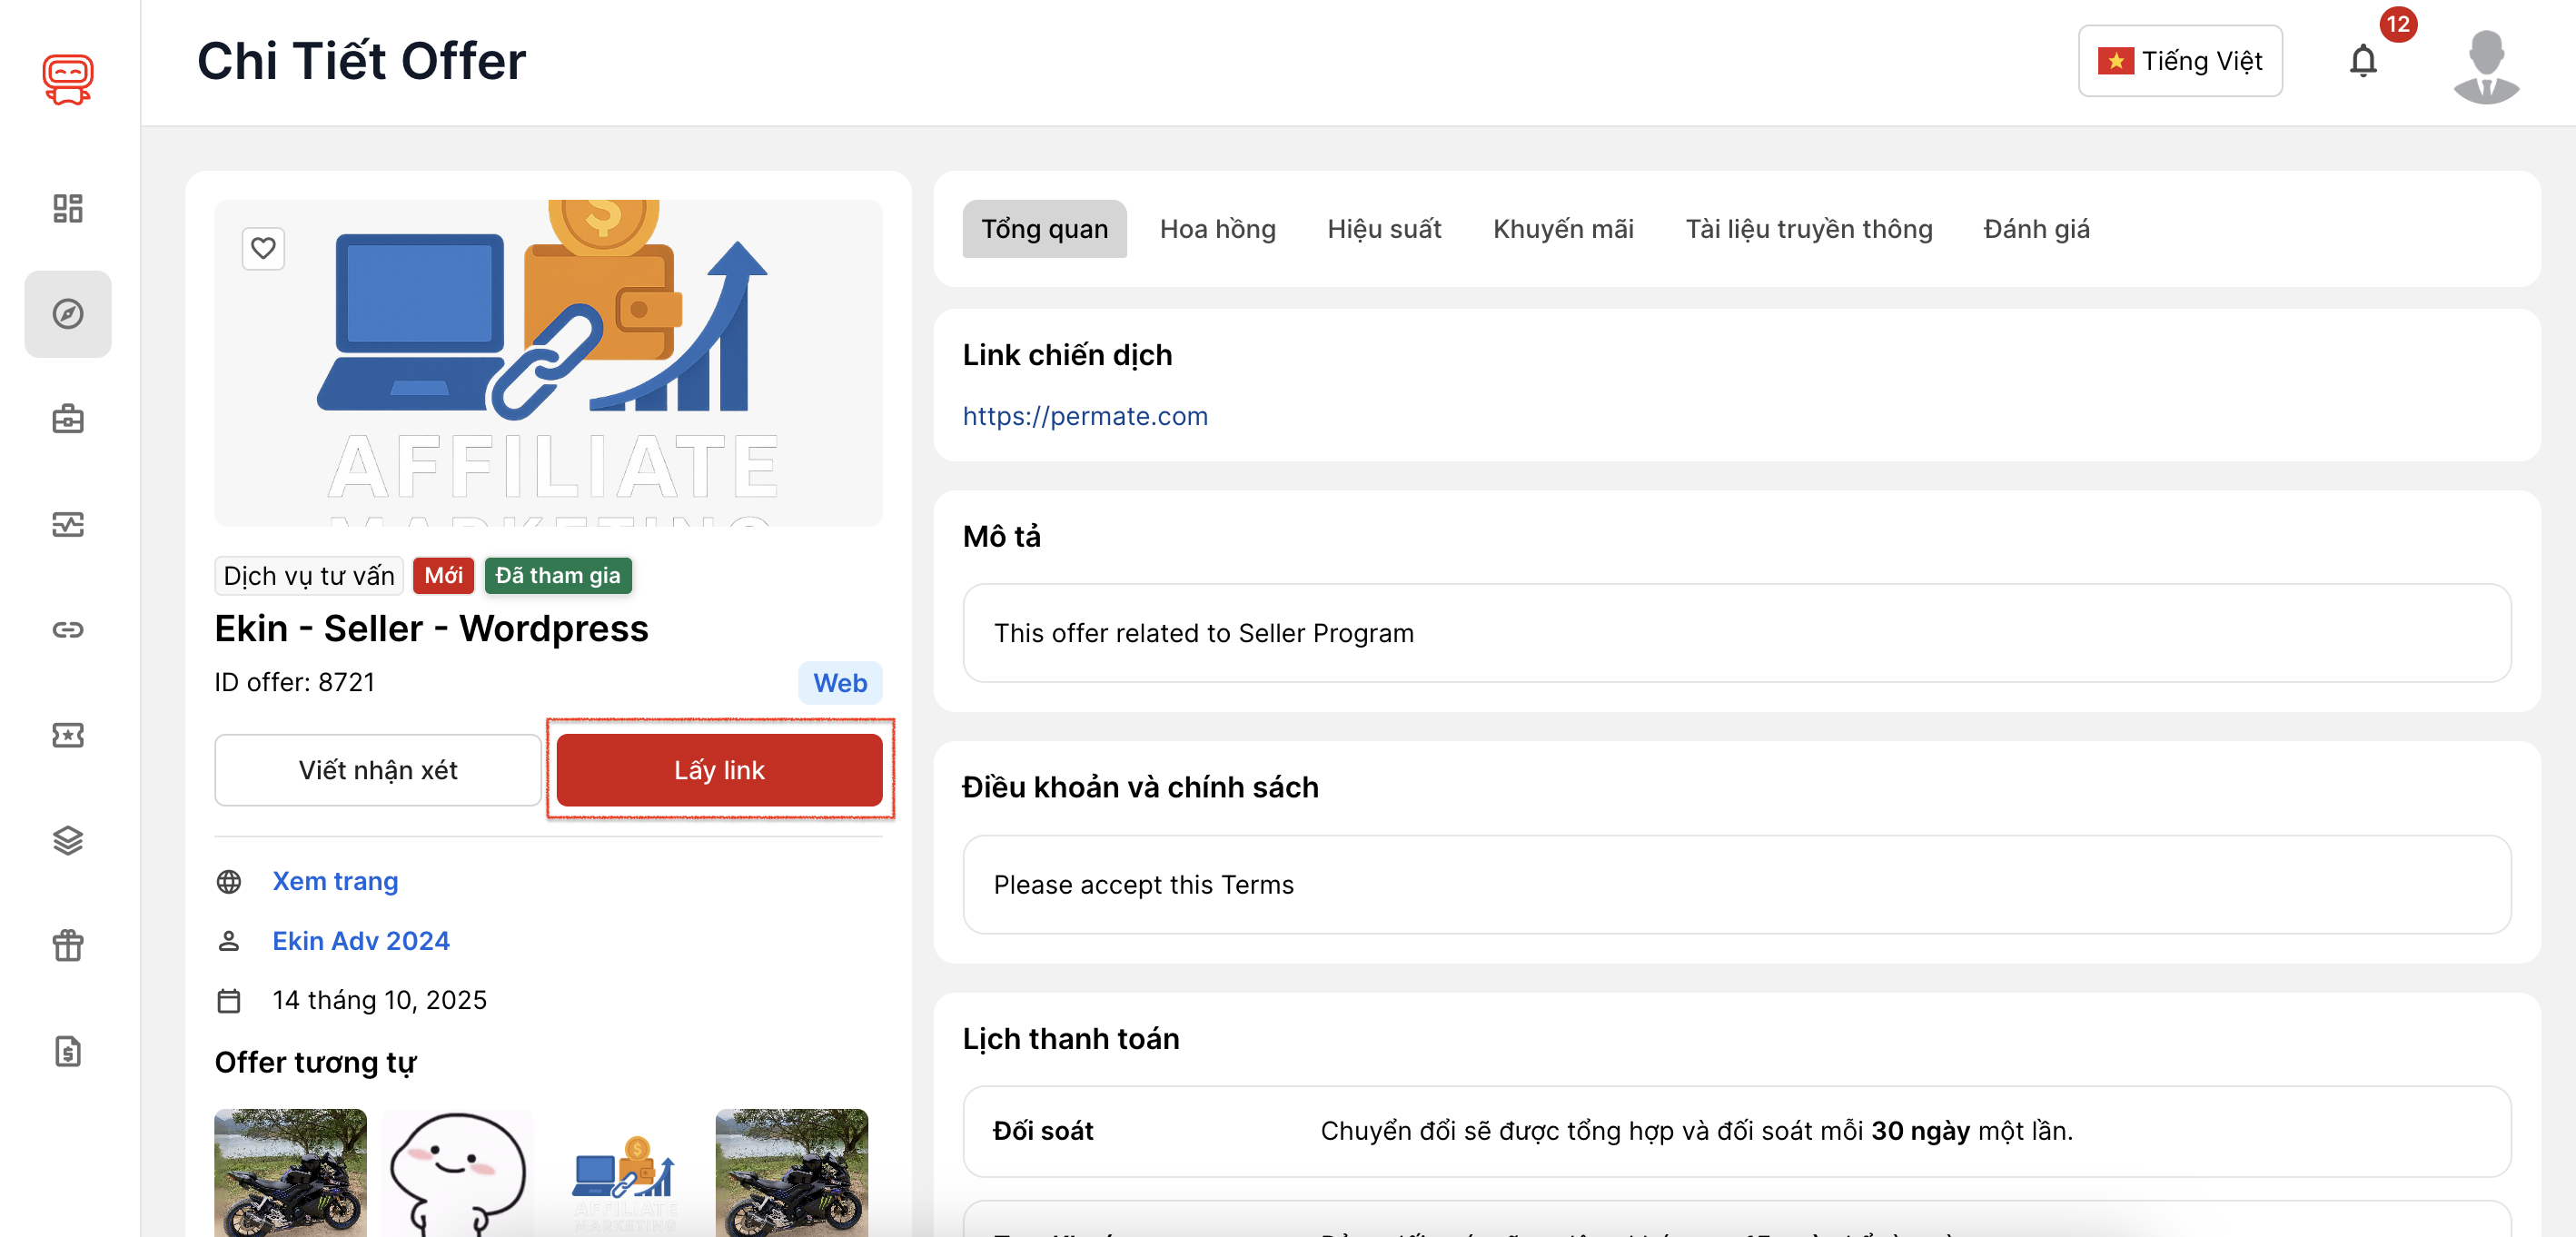The height and width of the screenshot is (1237, 2576).
Task: Select the compass explore icon in sidebar
Action: [x=68, y=314]
